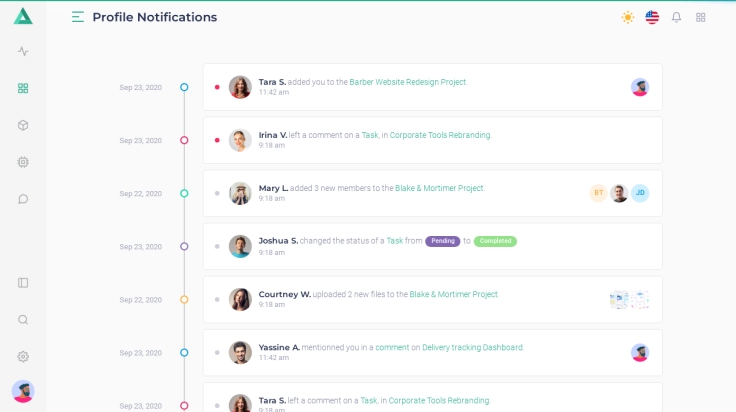Open the user profile avatar menu
Screen dimensions: 736x412
(23, 391)
